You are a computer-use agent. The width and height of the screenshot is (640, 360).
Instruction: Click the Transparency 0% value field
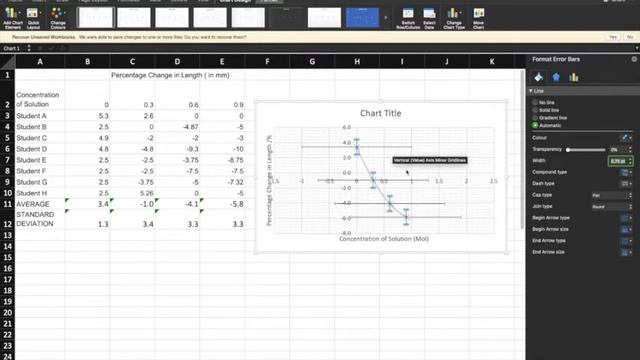618,149
